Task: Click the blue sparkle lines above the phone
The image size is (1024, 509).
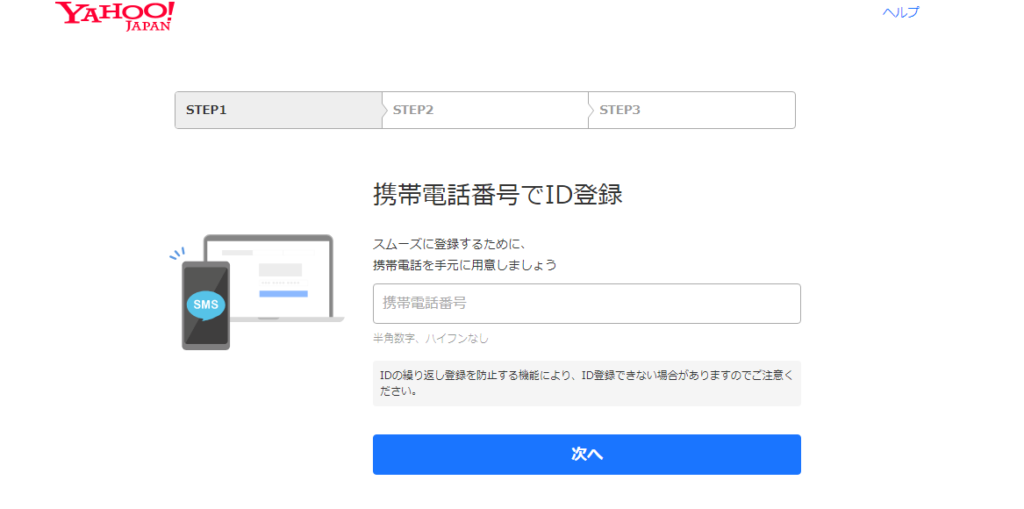Action: pos(177,254)
